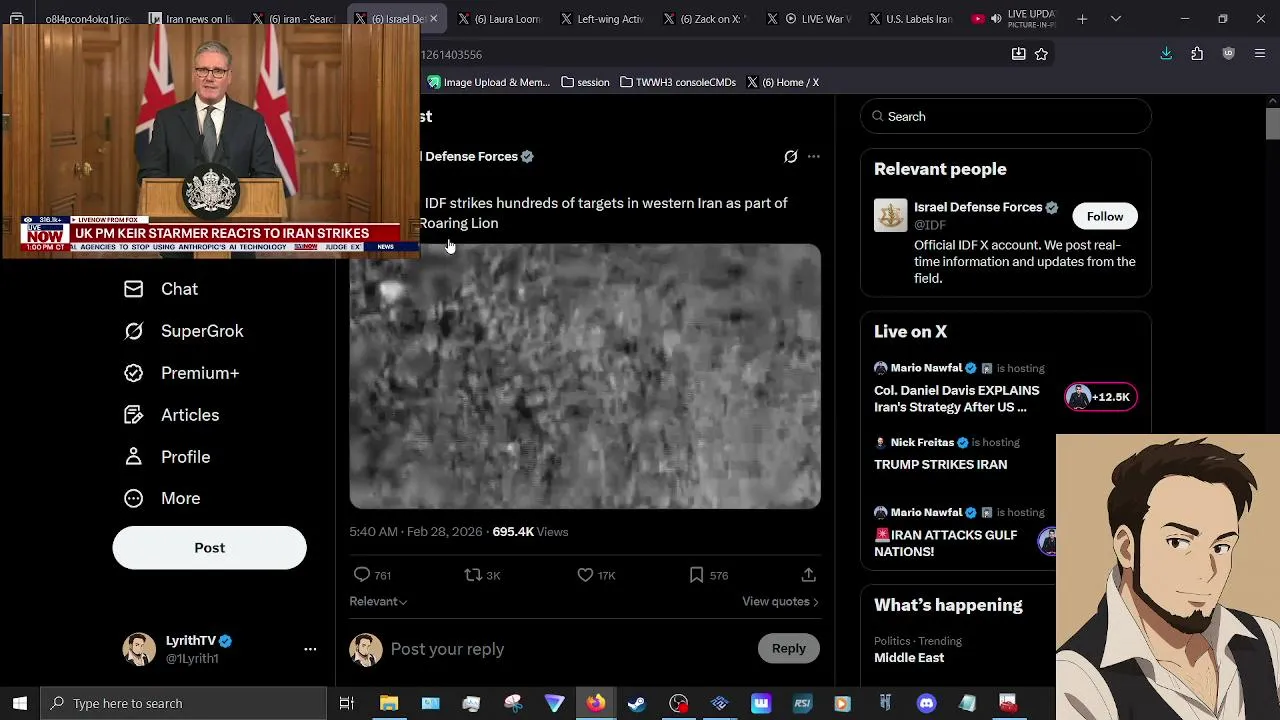This screenshot has width=1280, height=720.
Task: Open the RSI launcher taskbar icon
Action: (802, 703)
